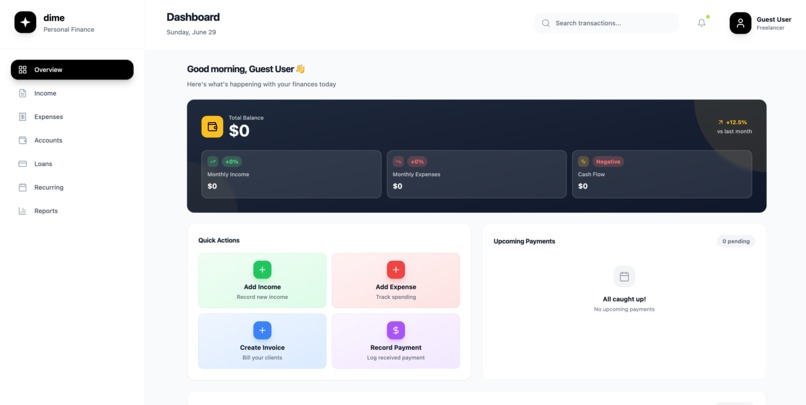Click the Record Payment button label
806x405 pixels.
396,347
